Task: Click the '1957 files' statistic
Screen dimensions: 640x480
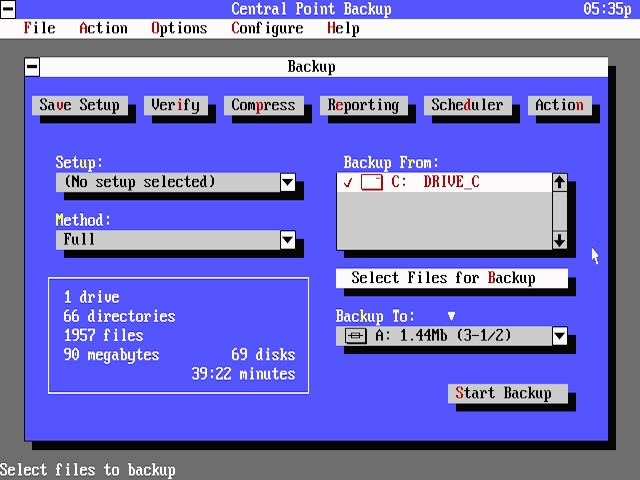Action: point(103,336)
